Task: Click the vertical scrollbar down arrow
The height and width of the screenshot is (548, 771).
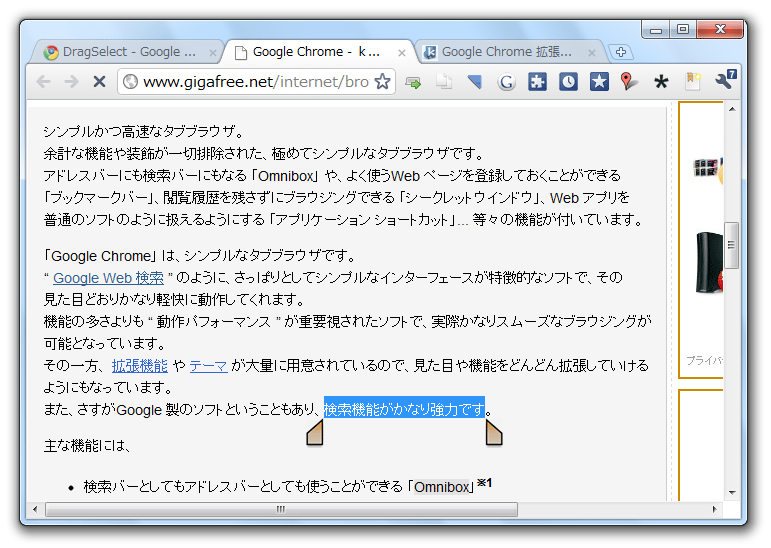Action: [x=732, y=492]
